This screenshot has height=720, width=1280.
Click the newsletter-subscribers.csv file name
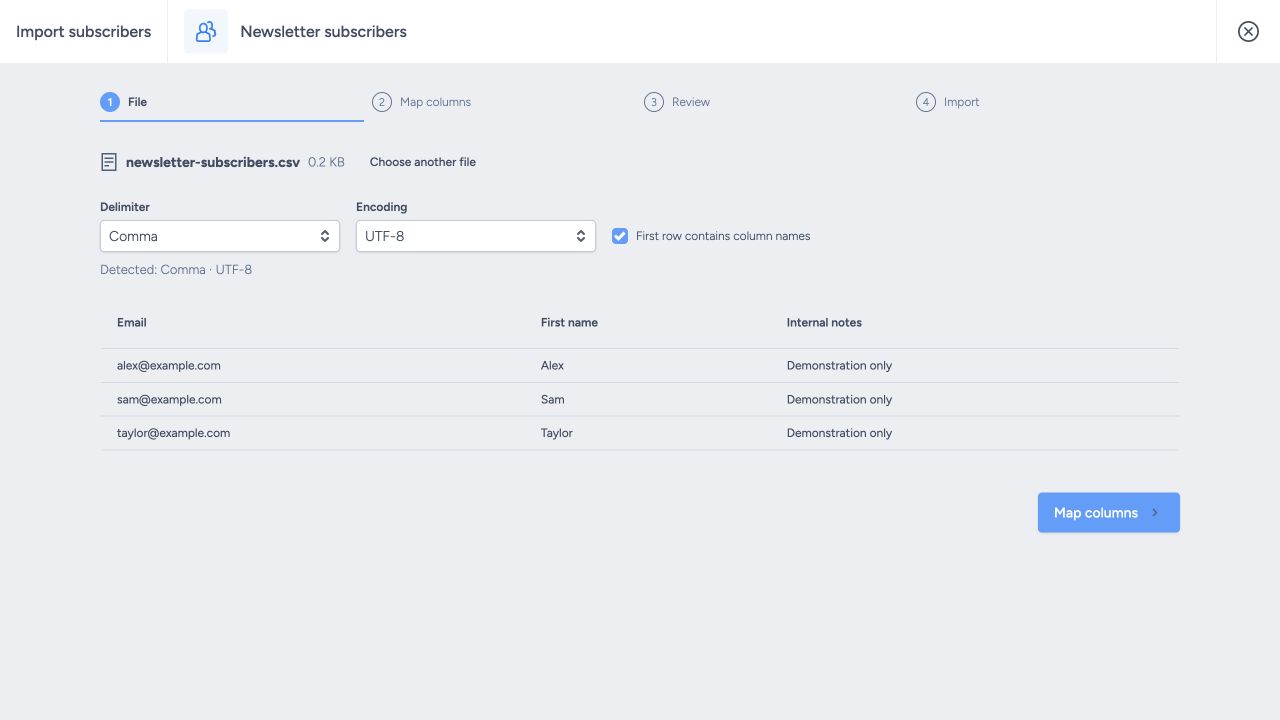(213, 162)
